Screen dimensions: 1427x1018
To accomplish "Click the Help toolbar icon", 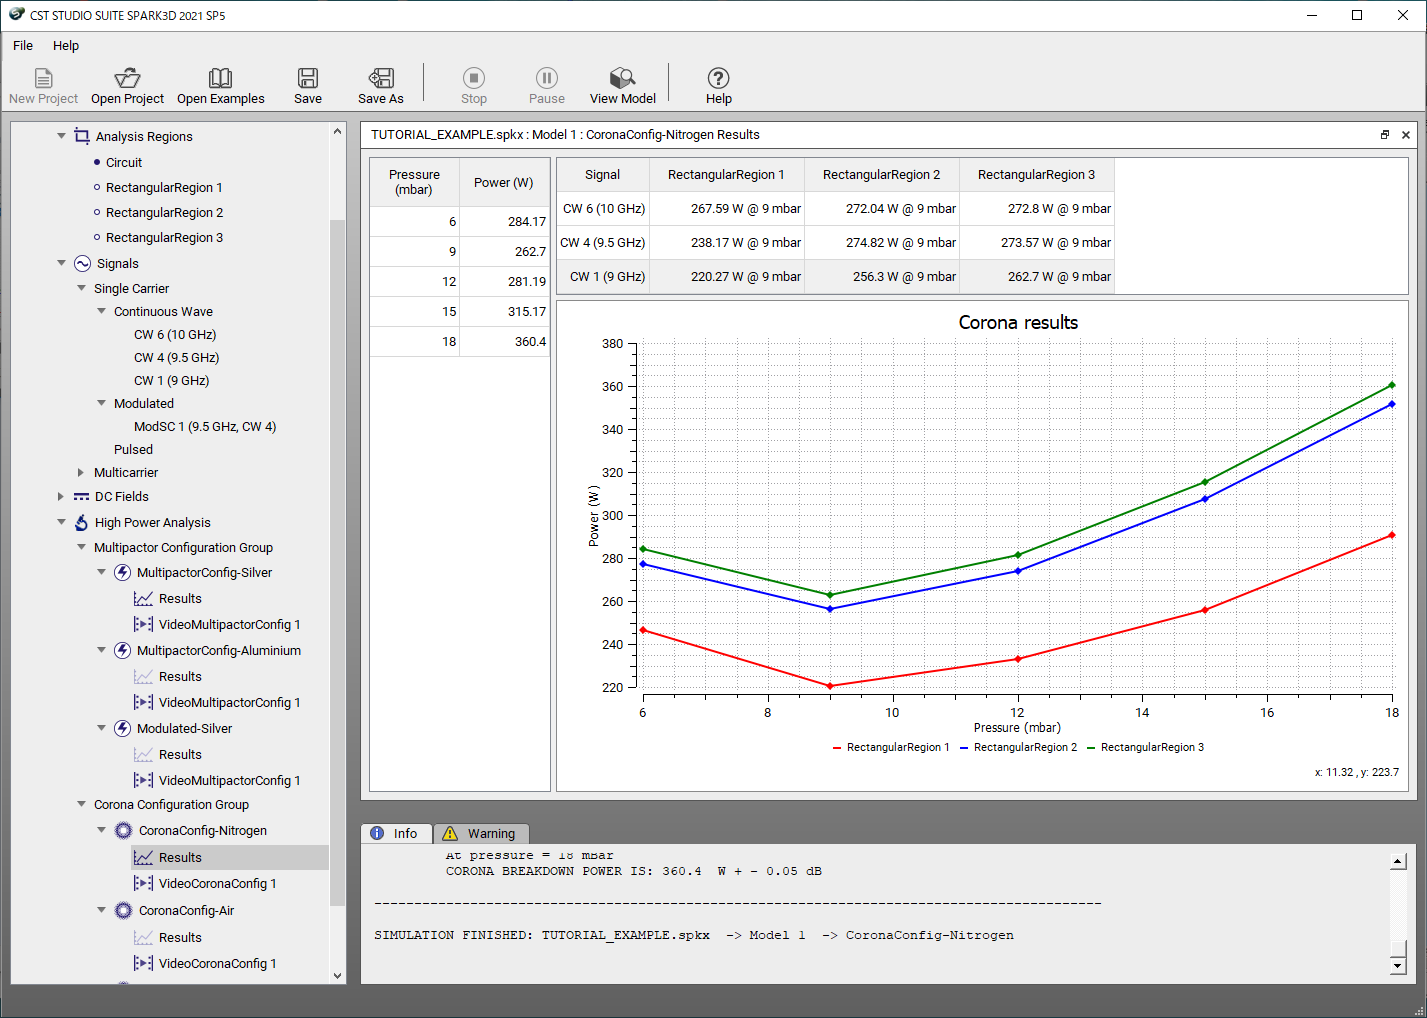I will [x=718, y=78].
